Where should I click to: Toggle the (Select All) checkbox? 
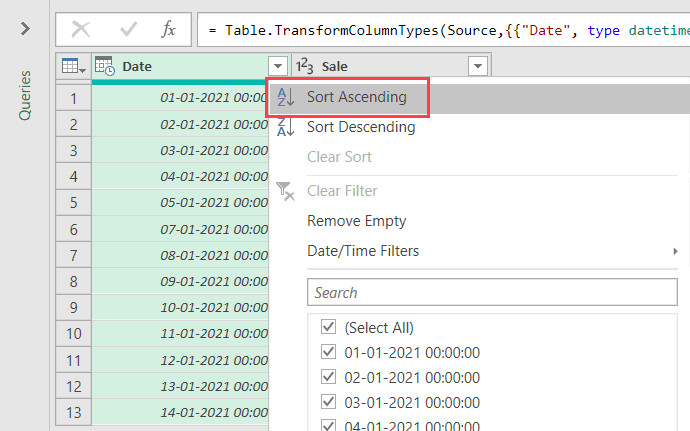point(326,327)
